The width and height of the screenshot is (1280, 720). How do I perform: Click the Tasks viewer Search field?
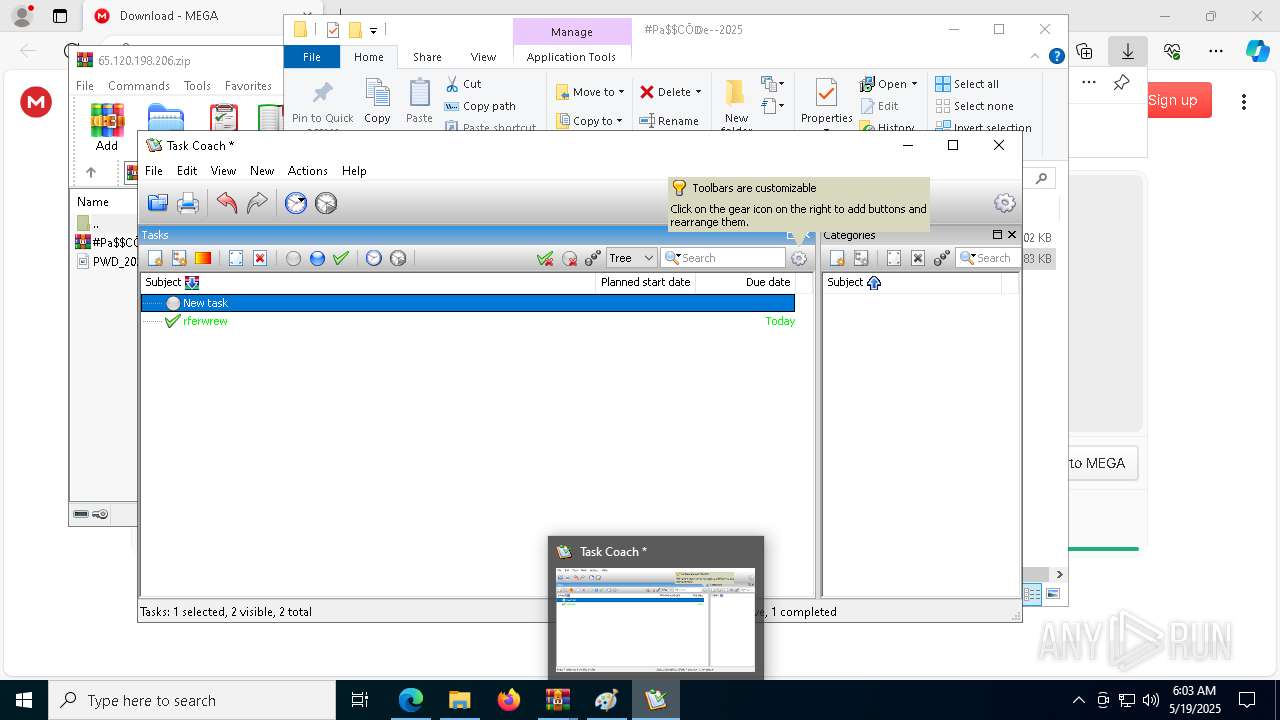[x=731, y=258]
